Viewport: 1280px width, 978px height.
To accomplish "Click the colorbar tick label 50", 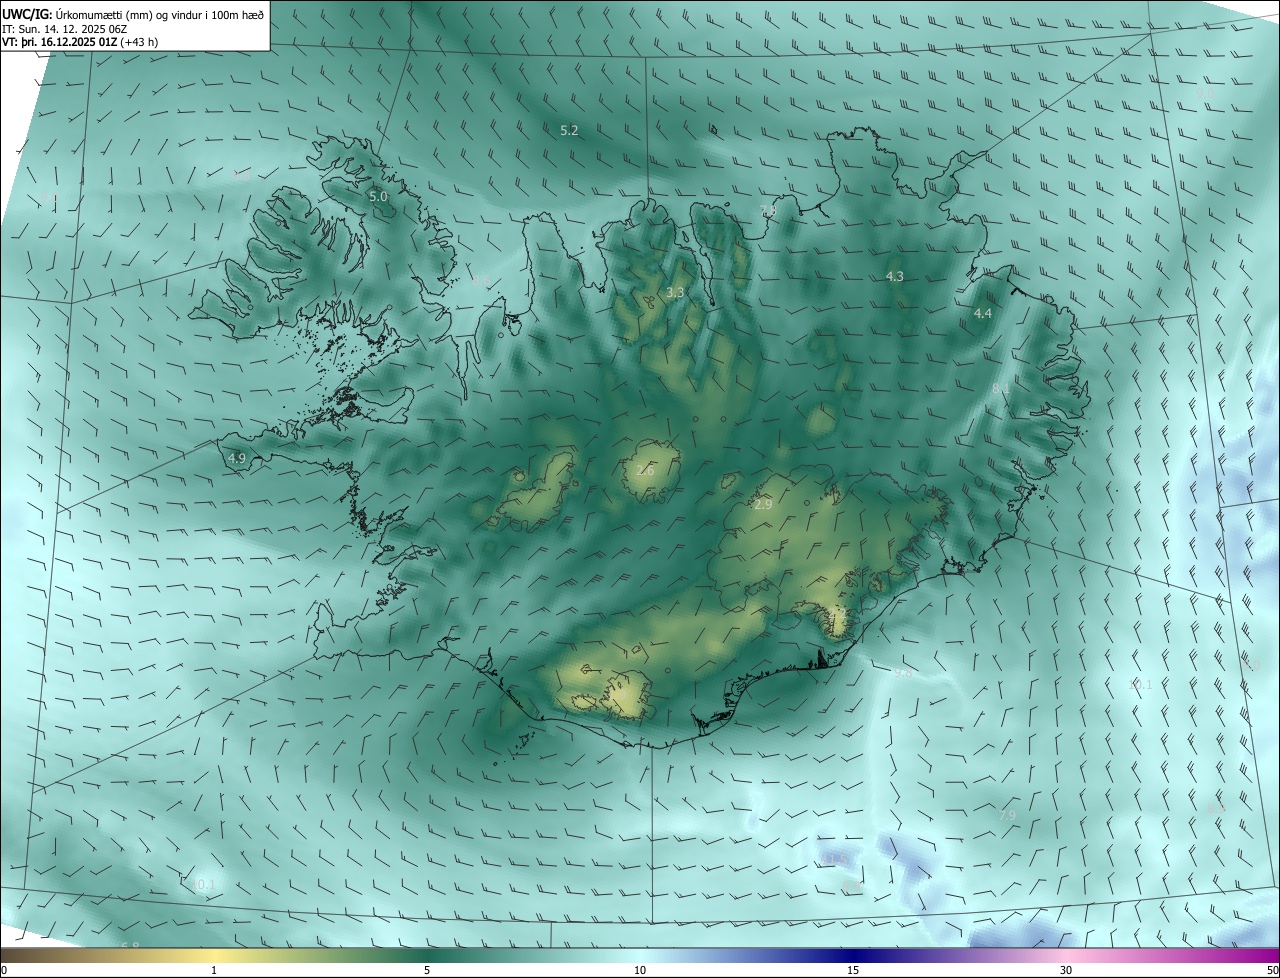I will click(1272, 971).
